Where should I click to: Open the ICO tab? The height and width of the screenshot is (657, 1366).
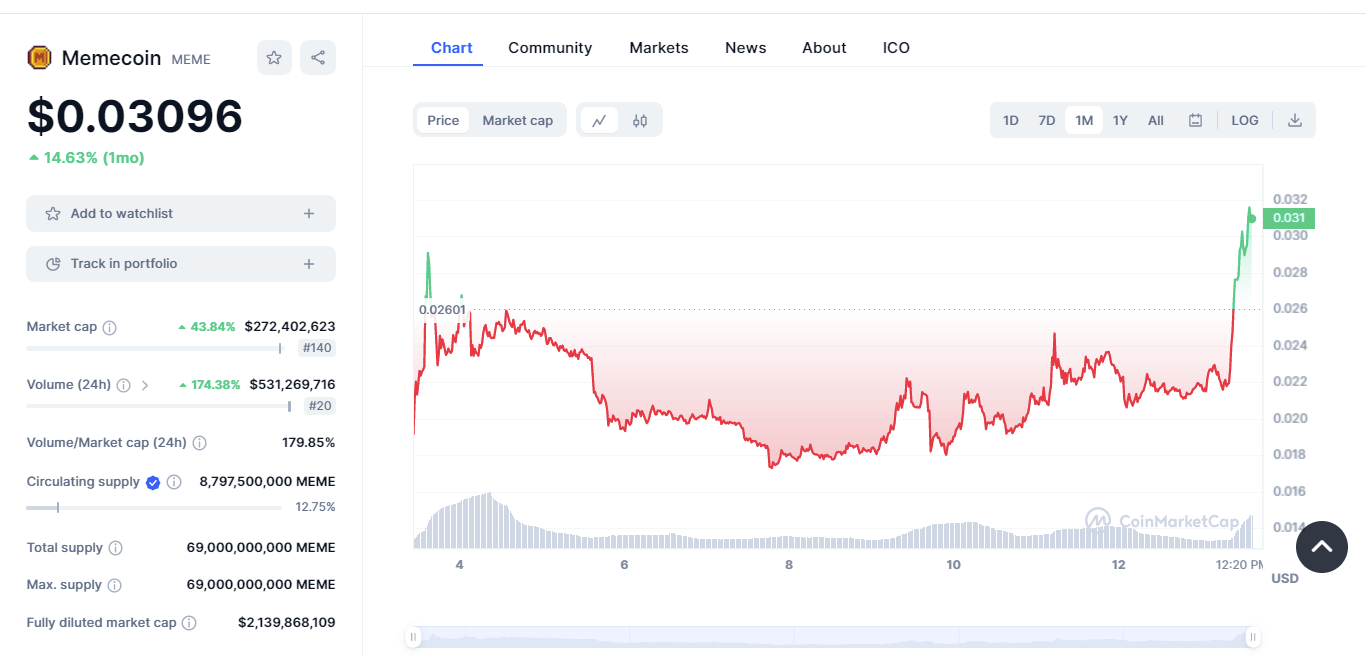click(x=896, y=47)
